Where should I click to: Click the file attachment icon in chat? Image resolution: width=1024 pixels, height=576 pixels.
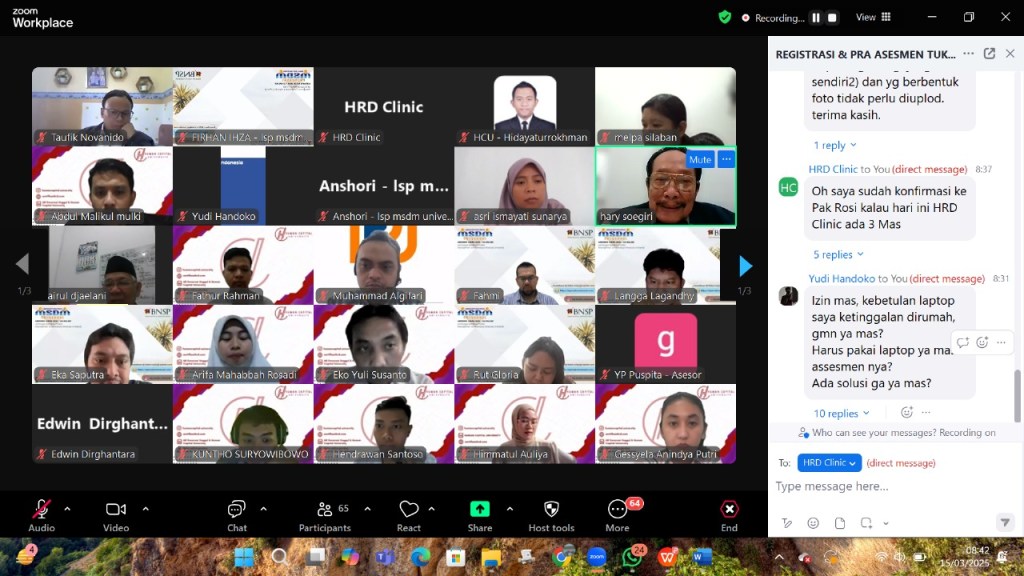click(x=840, y=523)
